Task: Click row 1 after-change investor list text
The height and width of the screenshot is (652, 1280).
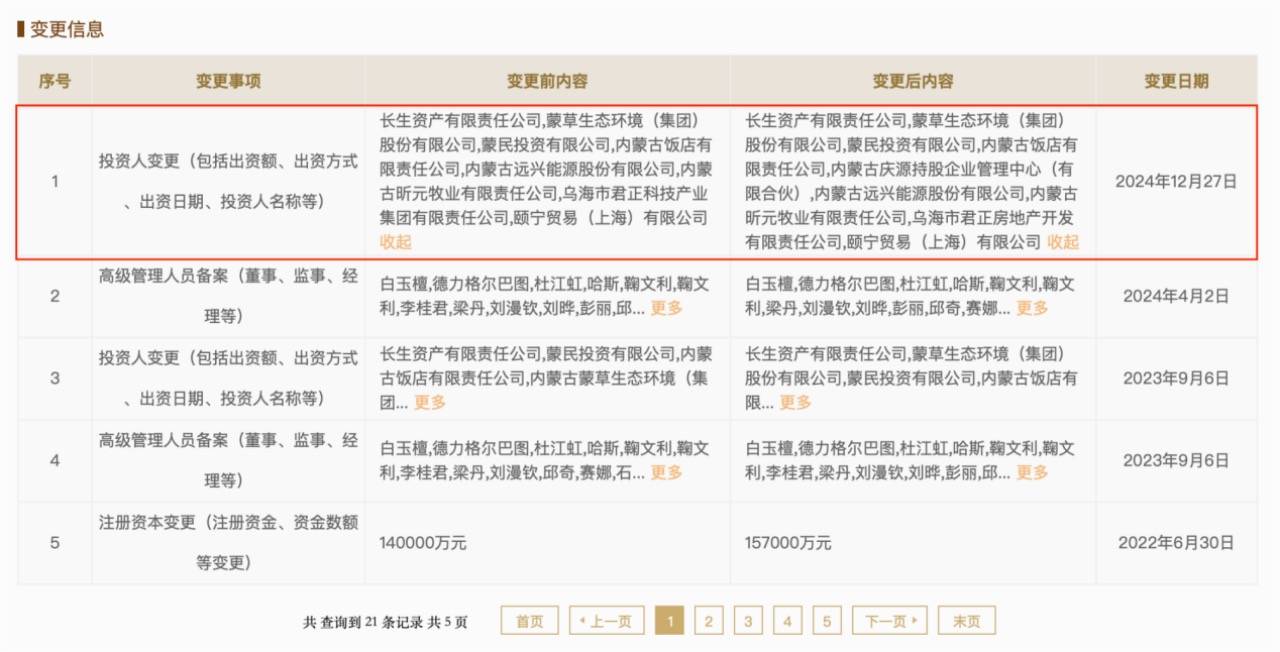Action: tap(912, 181)
